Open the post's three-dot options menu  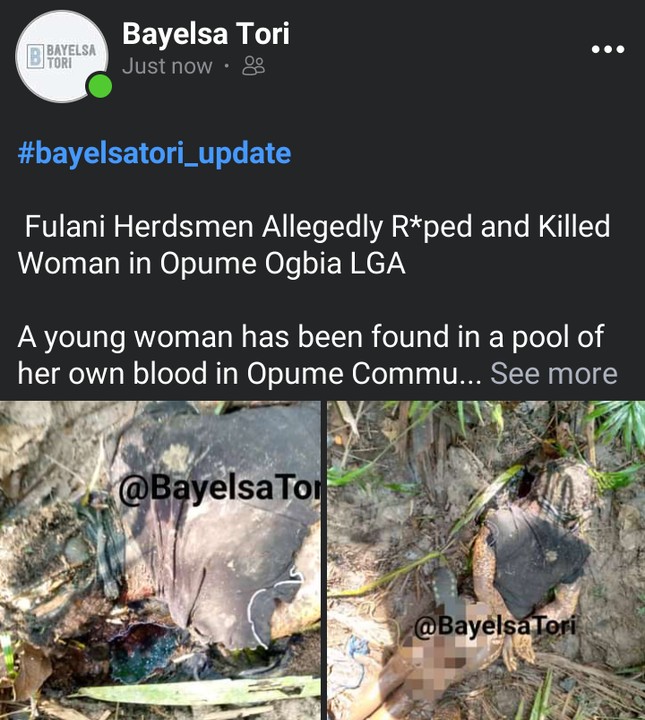tap(607, 50)
